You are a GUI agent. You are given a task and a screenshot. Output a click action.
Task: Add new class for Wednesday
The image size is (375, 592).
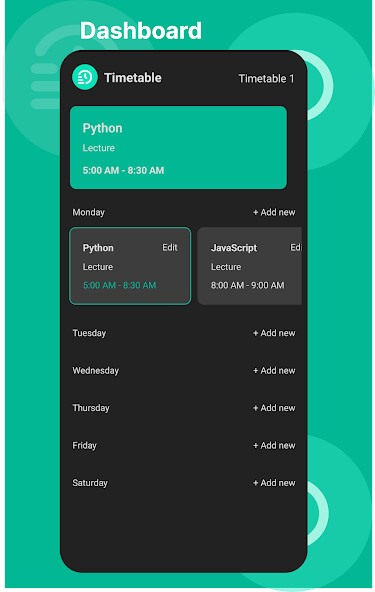[x=274, y=370]
